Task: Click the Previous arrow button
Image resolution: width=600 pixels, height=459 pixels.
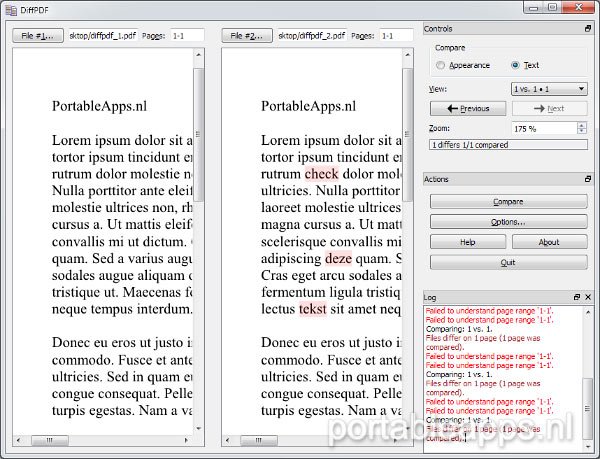Action: [467, 108]
